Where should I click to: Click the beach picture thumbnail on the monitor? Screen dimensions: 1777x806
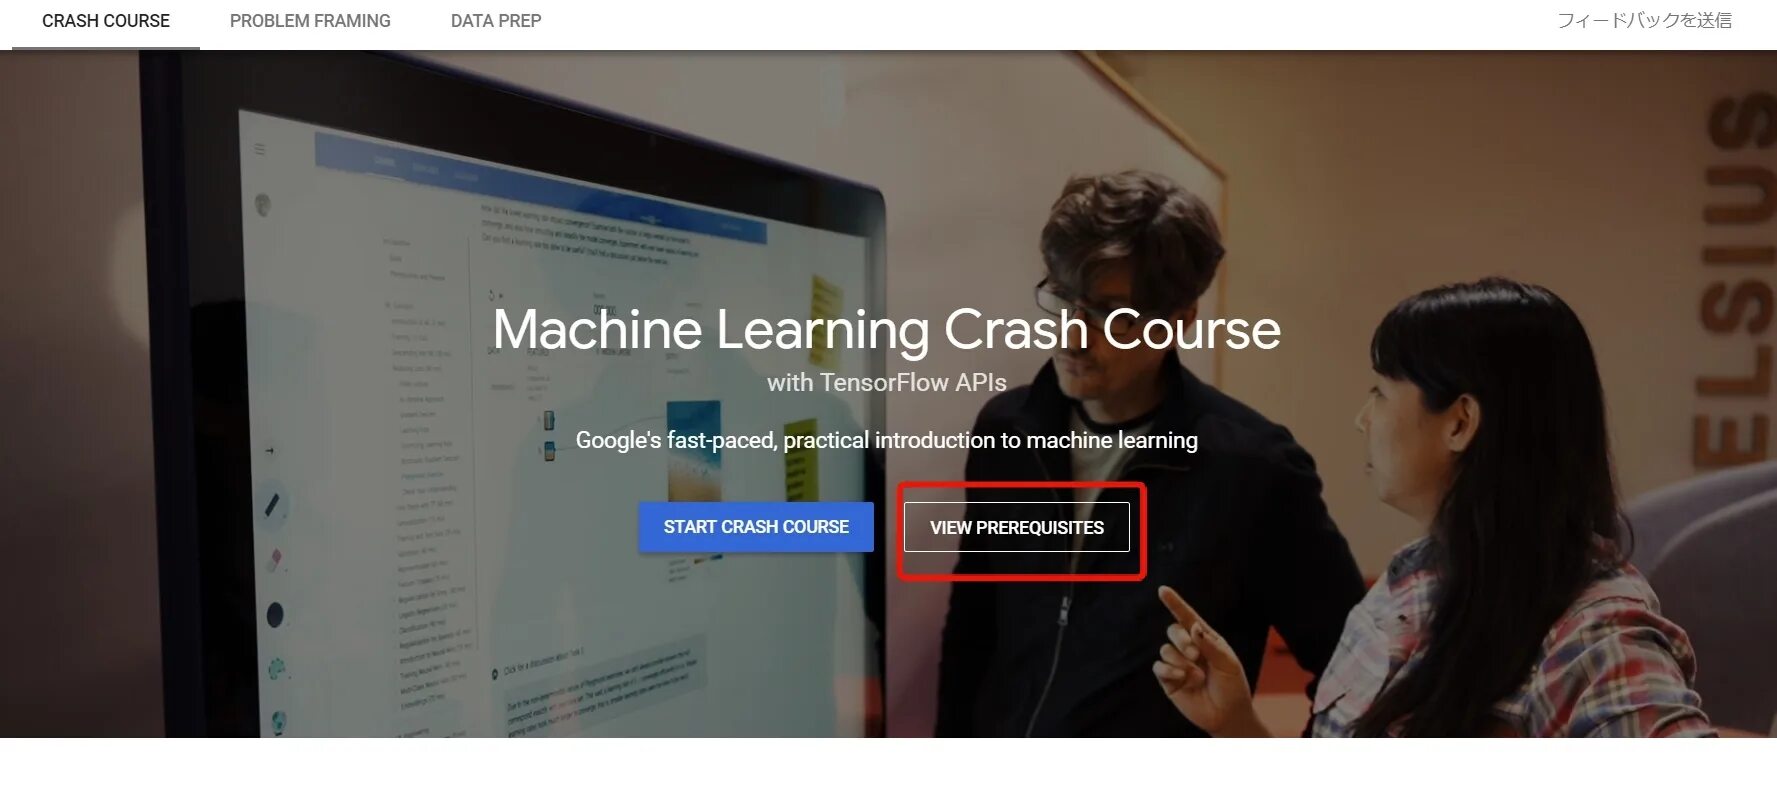coord(693,450)
